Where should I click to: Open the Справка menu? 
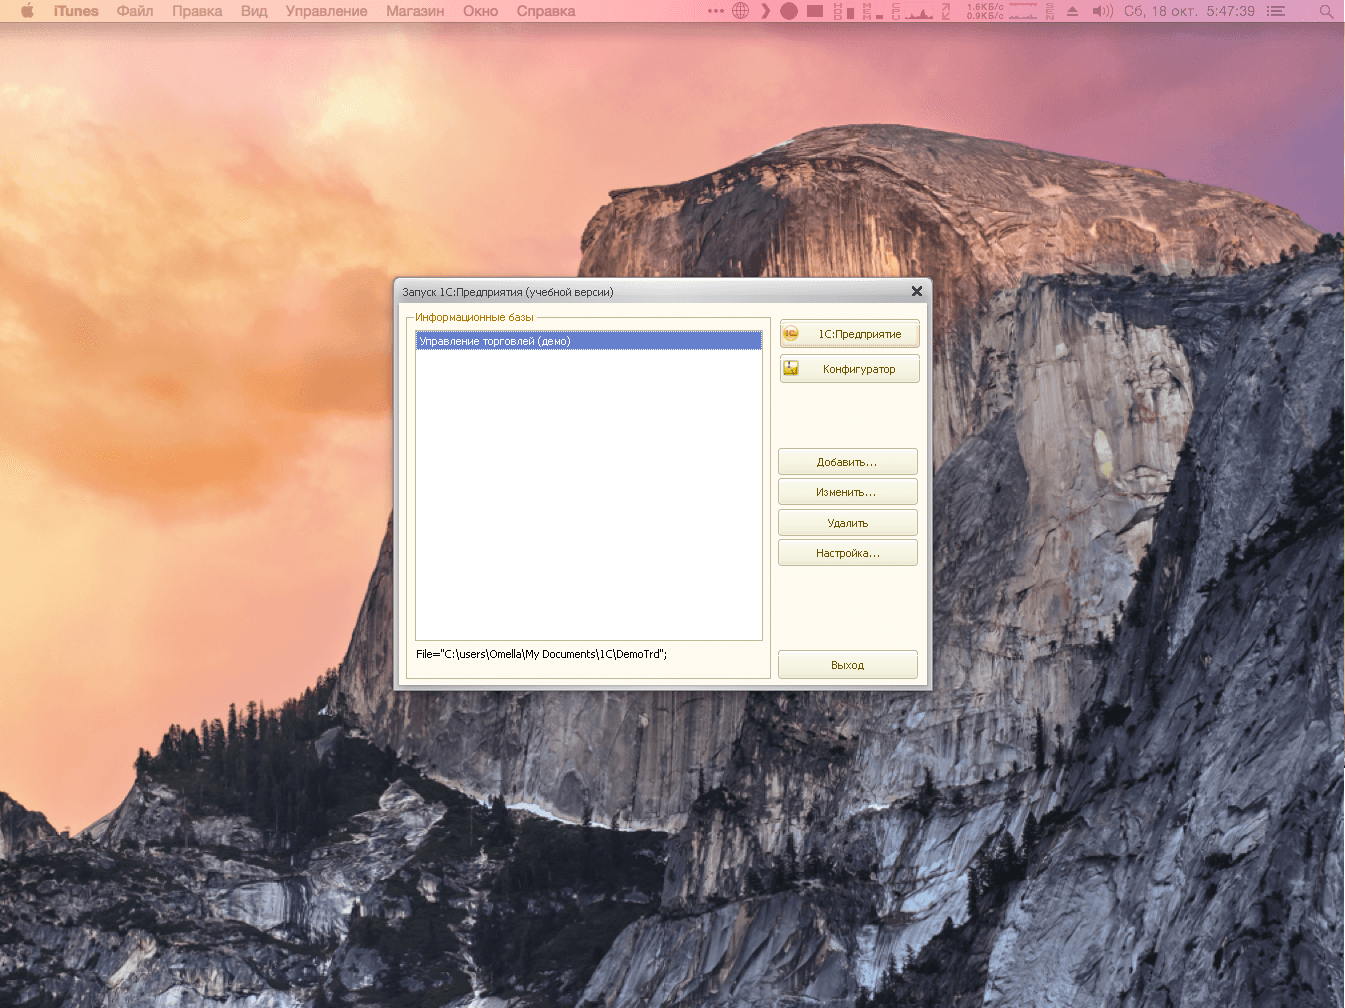pyautogui.click(x=546, y=11)
